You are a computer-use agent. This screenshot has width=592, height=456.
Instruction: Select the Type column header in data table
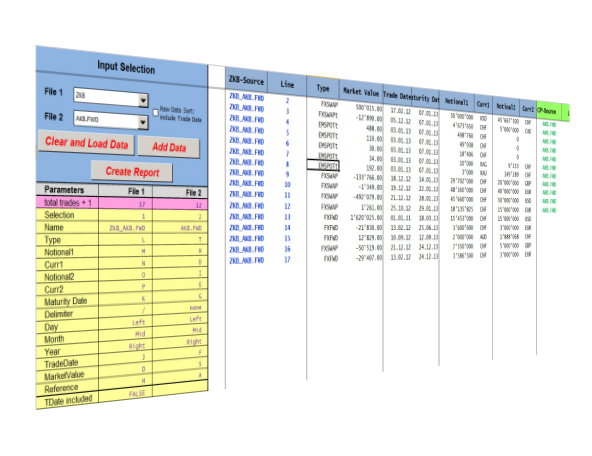point(323,88)
